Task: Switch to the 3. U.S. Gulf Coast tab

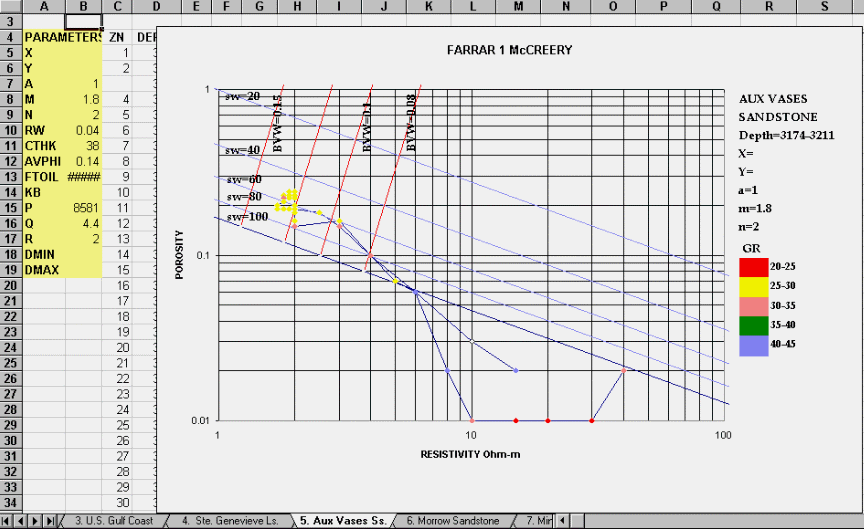Action: (x=114, y=521)
